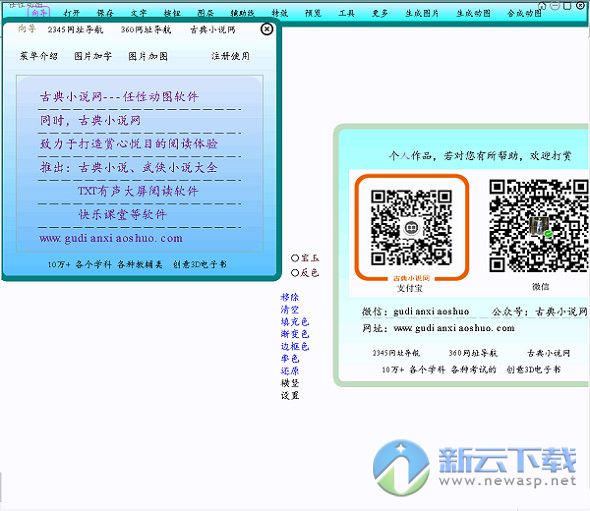This screenshot has width=590, height=511.
Task: Click the 古典小说网---任性动图软件 title text
Action: 119,97
